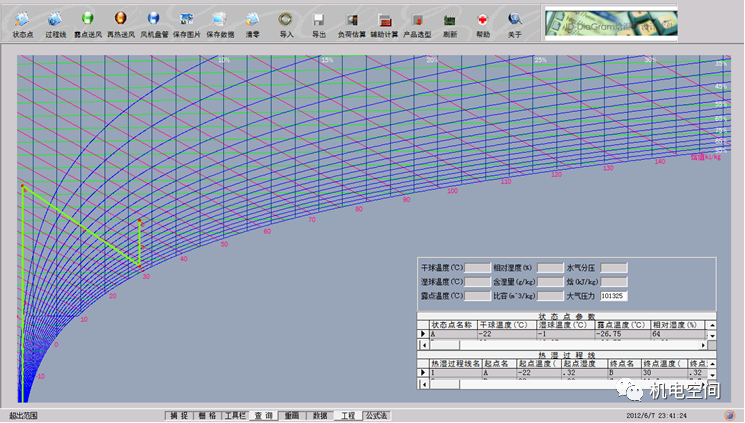Select the 过程线 process line tool
Screen dimensions: 745x423
click(x=55, y=25)
